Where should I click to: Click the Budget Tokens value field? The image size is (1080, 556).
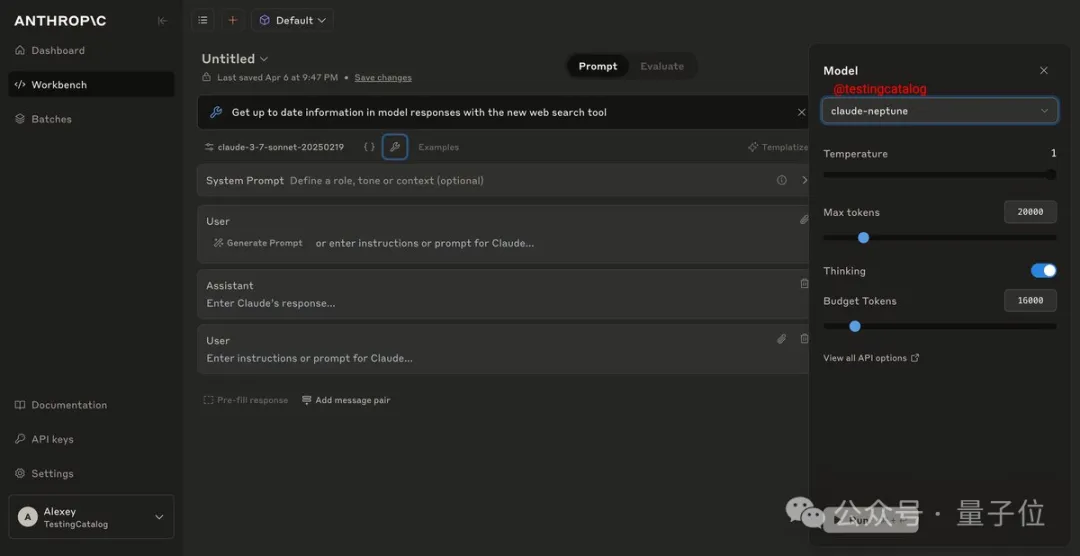(x=1030, y=300)
